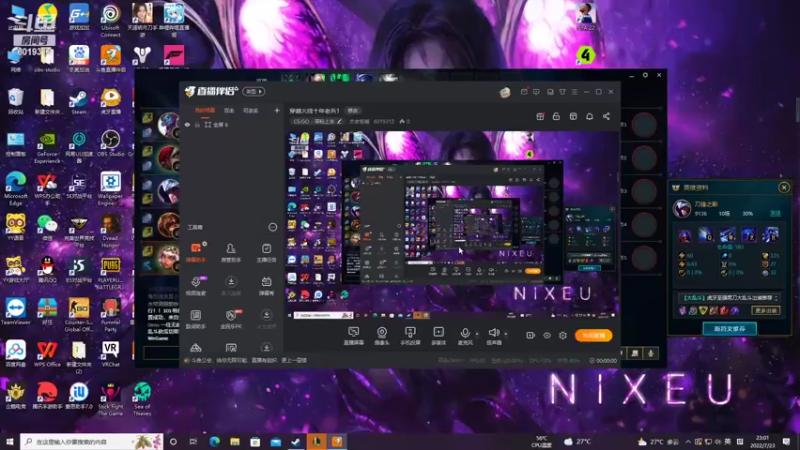Screen dimensions: 800x450
Task: Open OBS Studio desktop shortcut
Action: tap(110, 143)
